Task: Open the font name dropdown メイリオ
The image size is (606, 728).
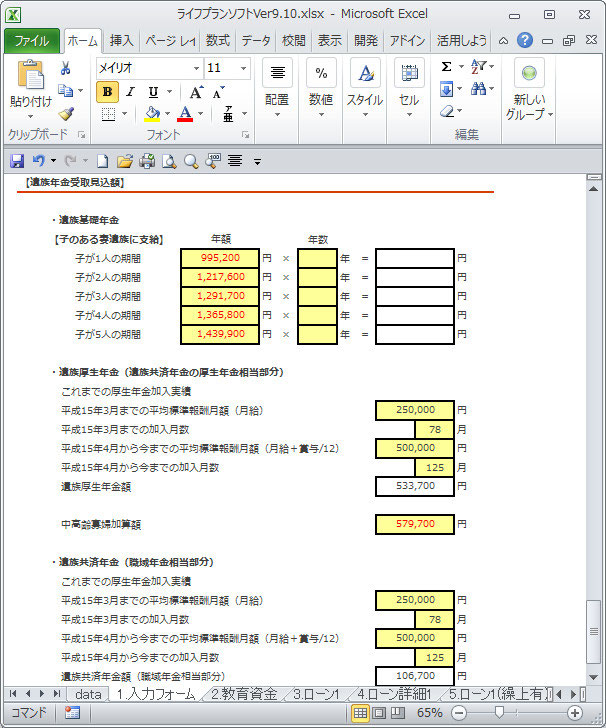Action: pyautogui.click(x=196, y=68)
